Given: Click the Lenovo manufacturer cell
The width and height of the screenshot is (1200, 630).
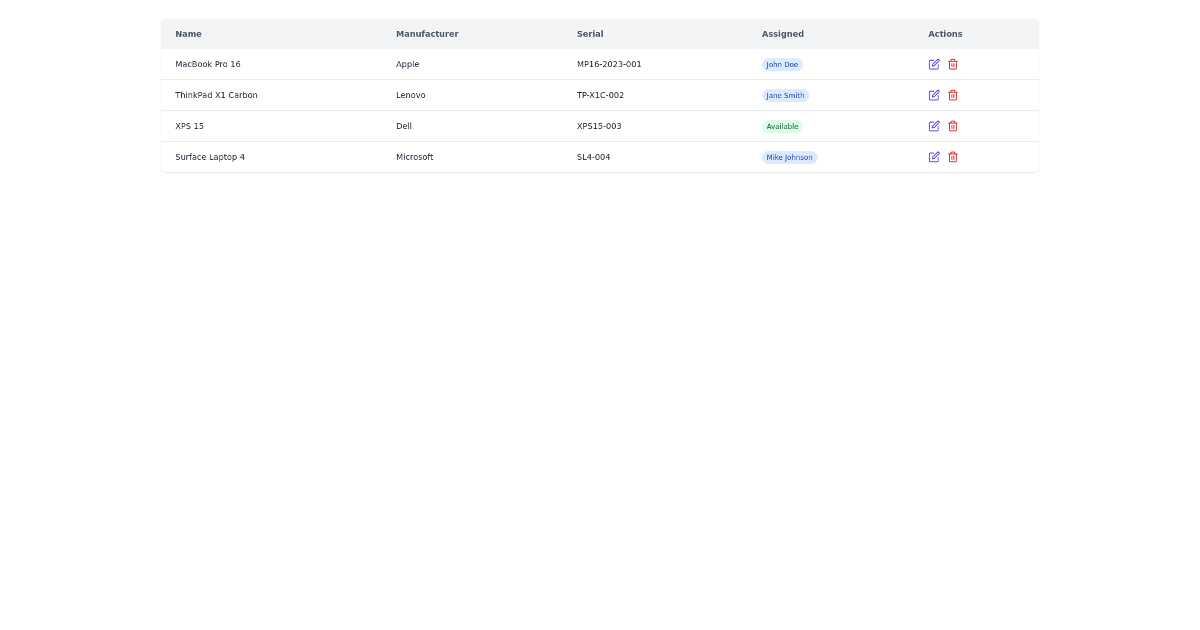Looking at the screenshot, I should point(411,95).
